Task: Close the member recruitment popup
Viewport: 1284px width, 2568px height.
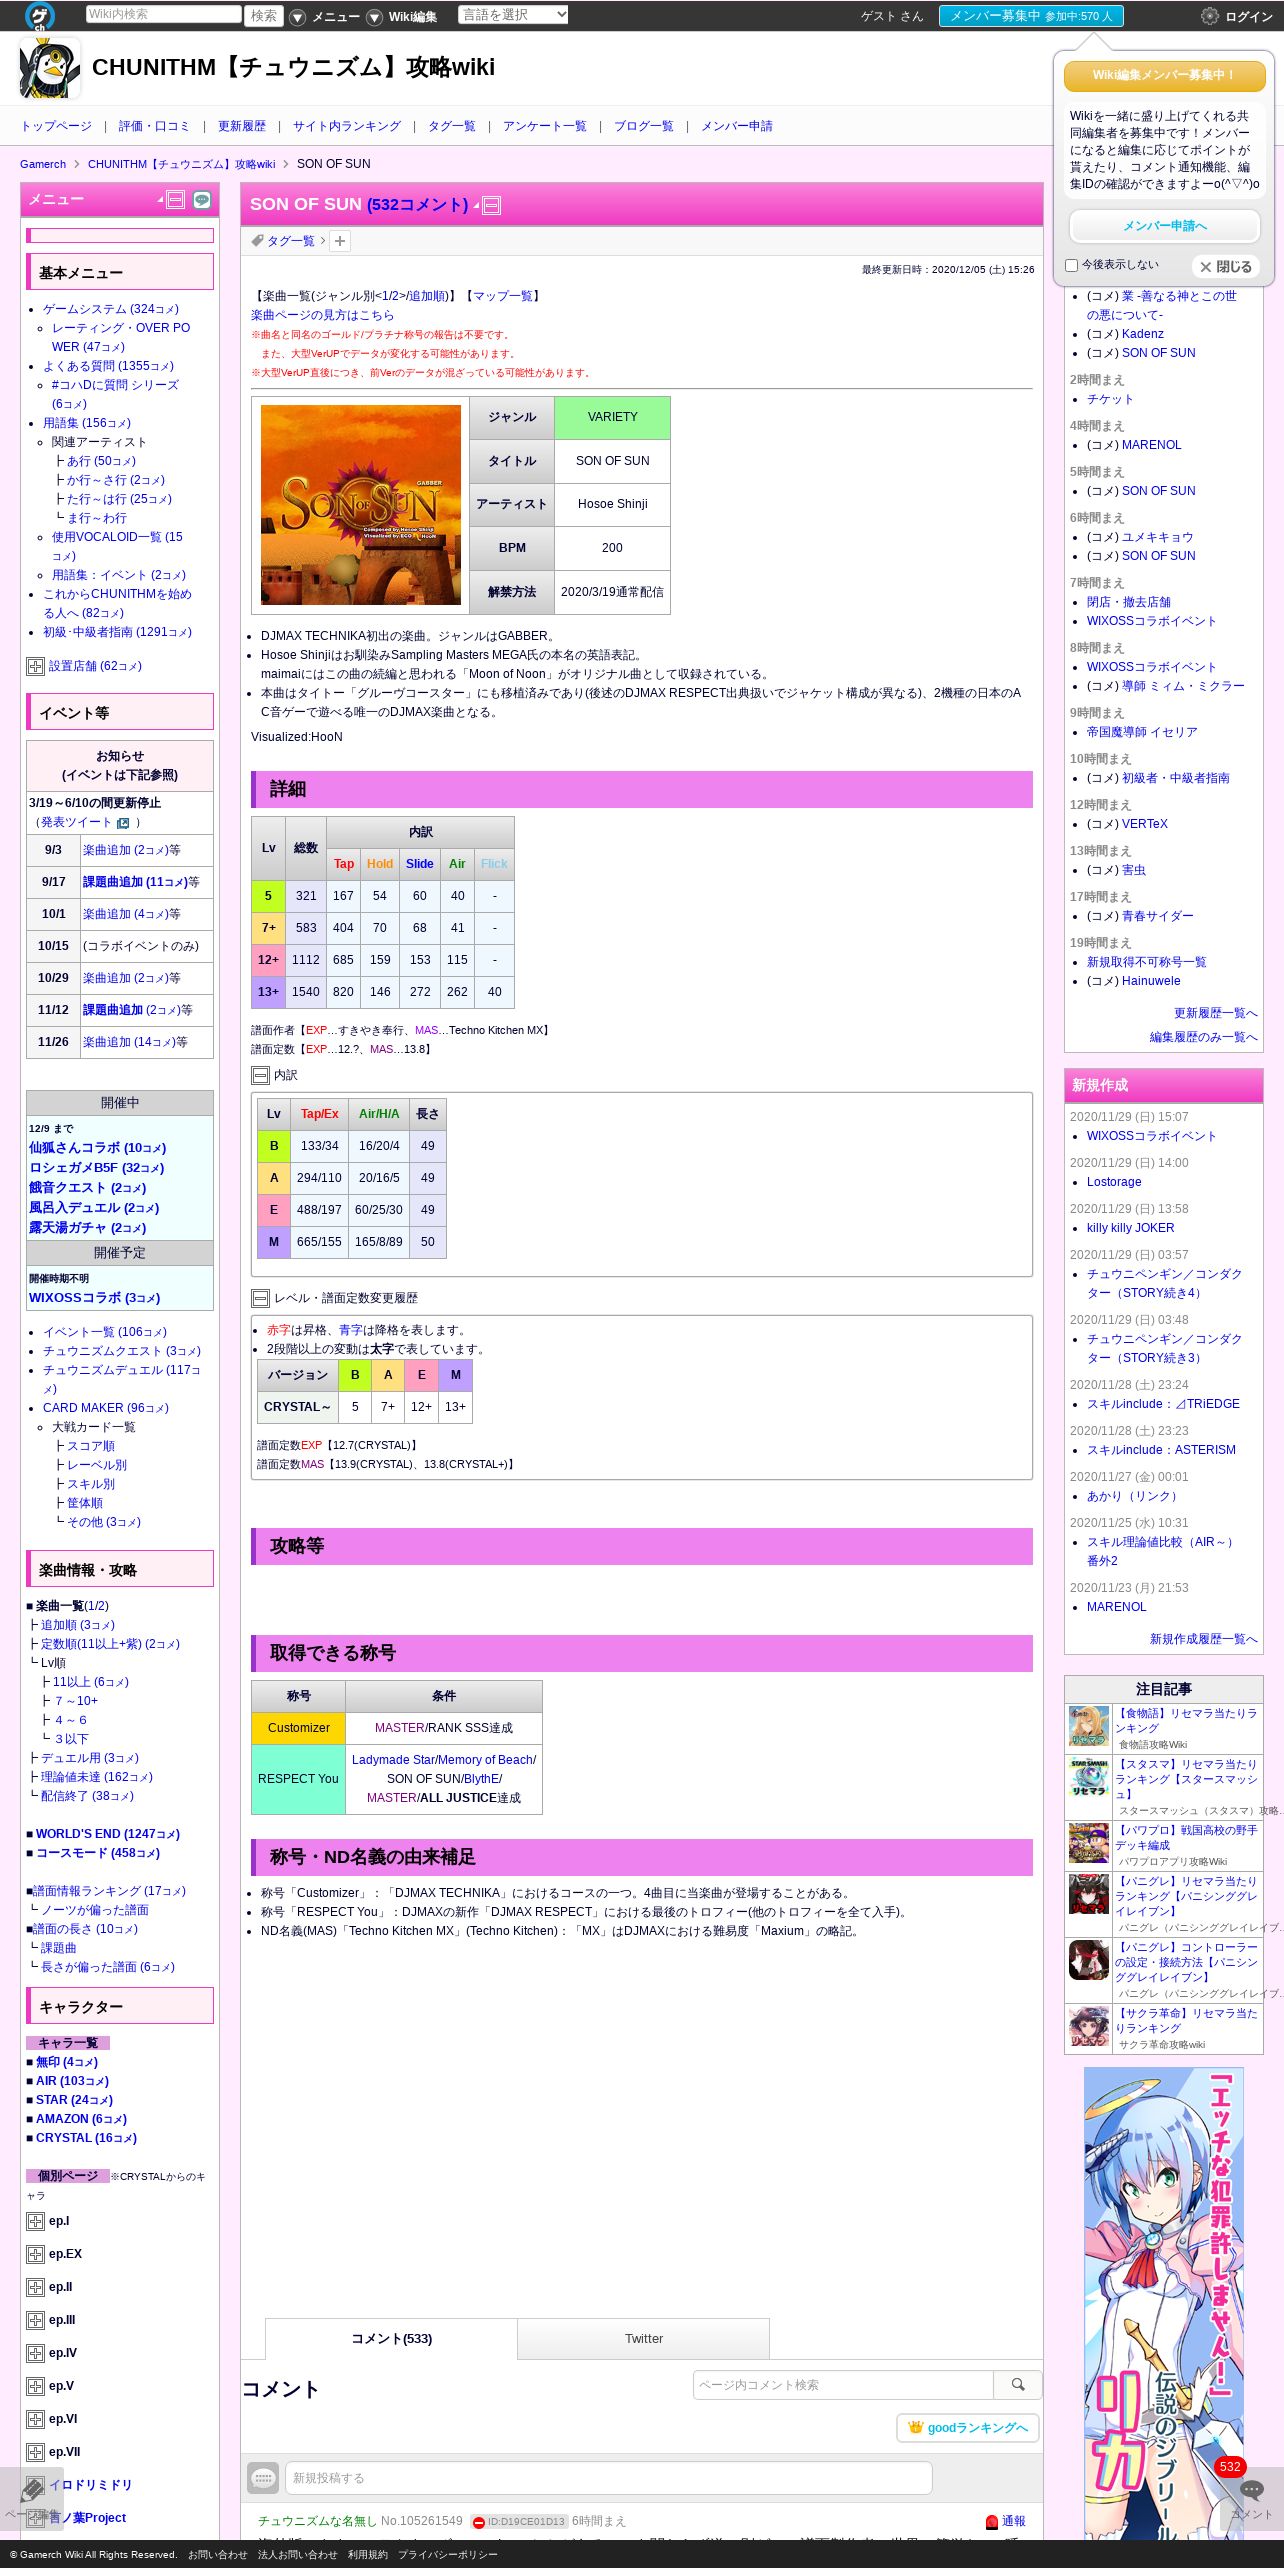Action: [1226, 267]
